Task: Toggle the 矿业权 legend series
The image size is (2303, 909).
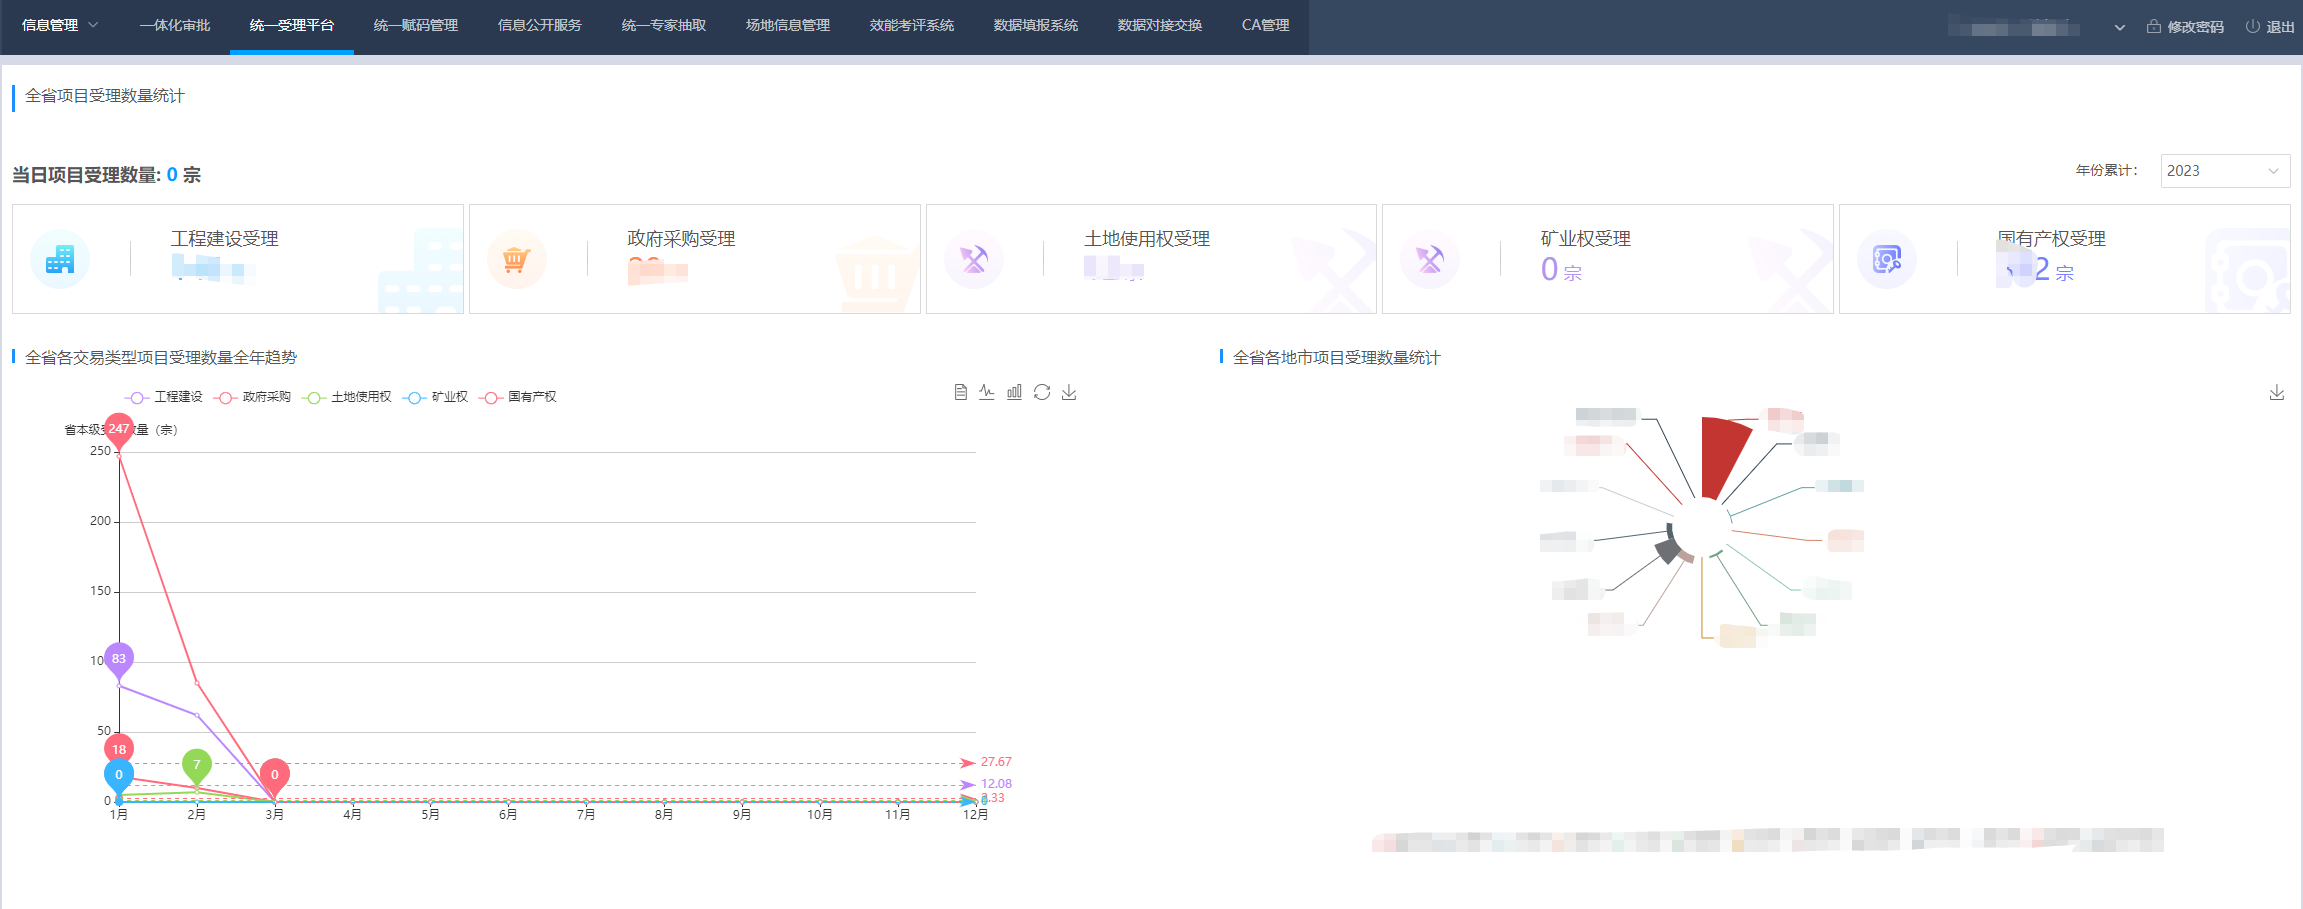Action: 435,397
